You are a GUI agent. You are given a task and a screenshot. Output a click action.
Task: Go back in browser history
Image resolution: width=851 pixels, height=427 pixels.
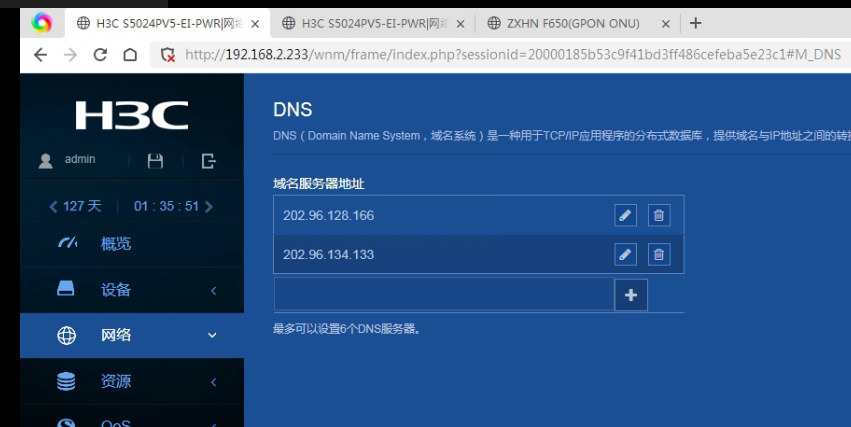coord(40,55)
